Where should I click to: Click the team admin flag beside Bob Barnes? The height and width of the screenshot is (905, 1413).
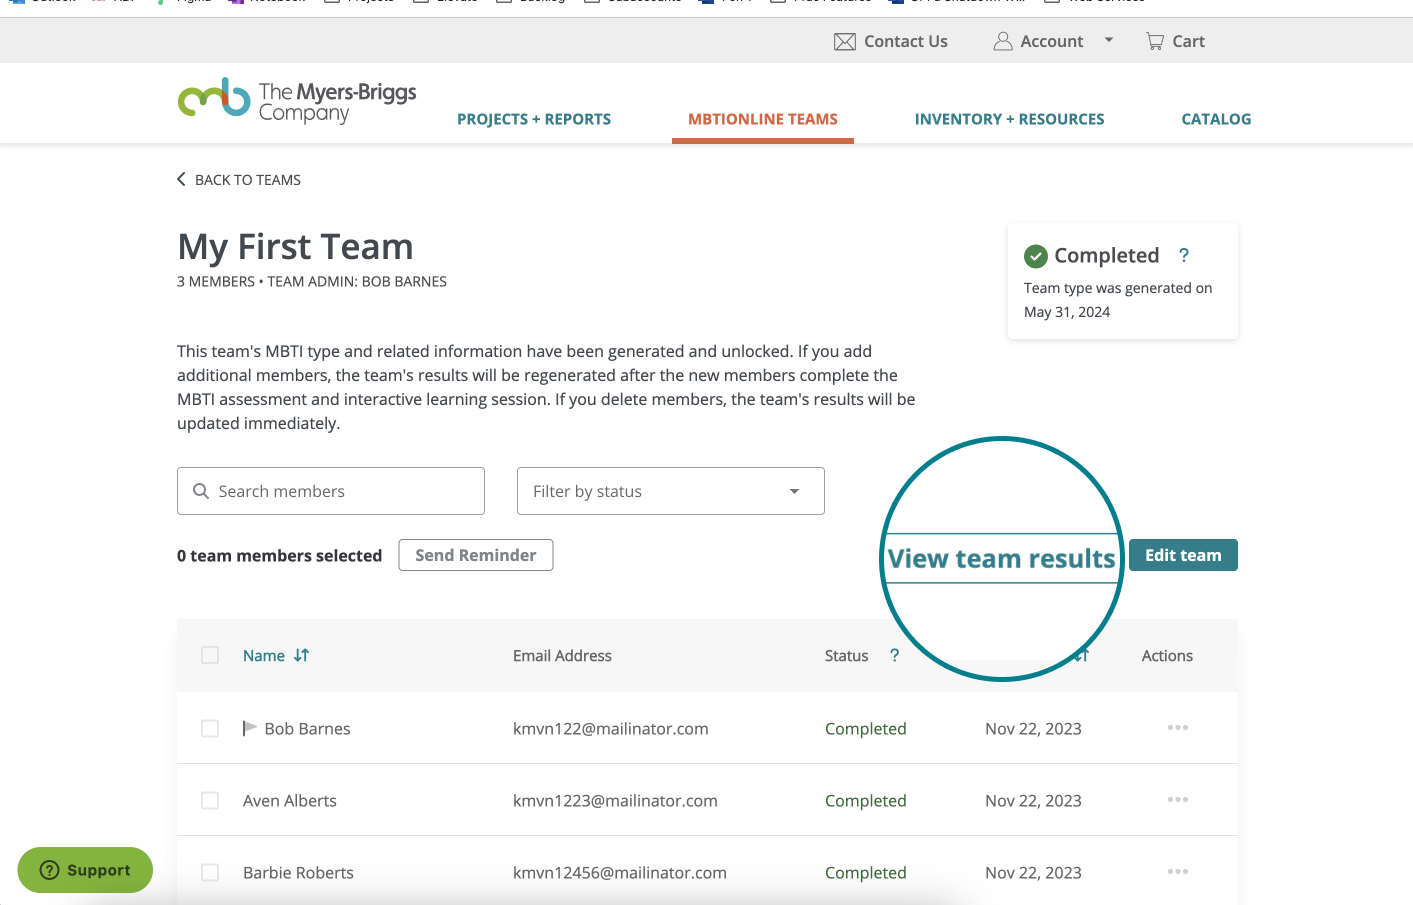[250, 728]
